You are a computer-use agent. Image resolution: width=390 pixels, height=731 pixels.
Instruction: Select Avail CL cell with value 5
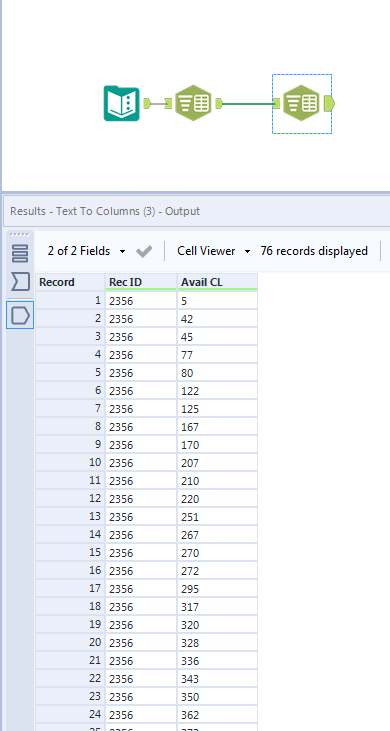[x=217, y=301]
